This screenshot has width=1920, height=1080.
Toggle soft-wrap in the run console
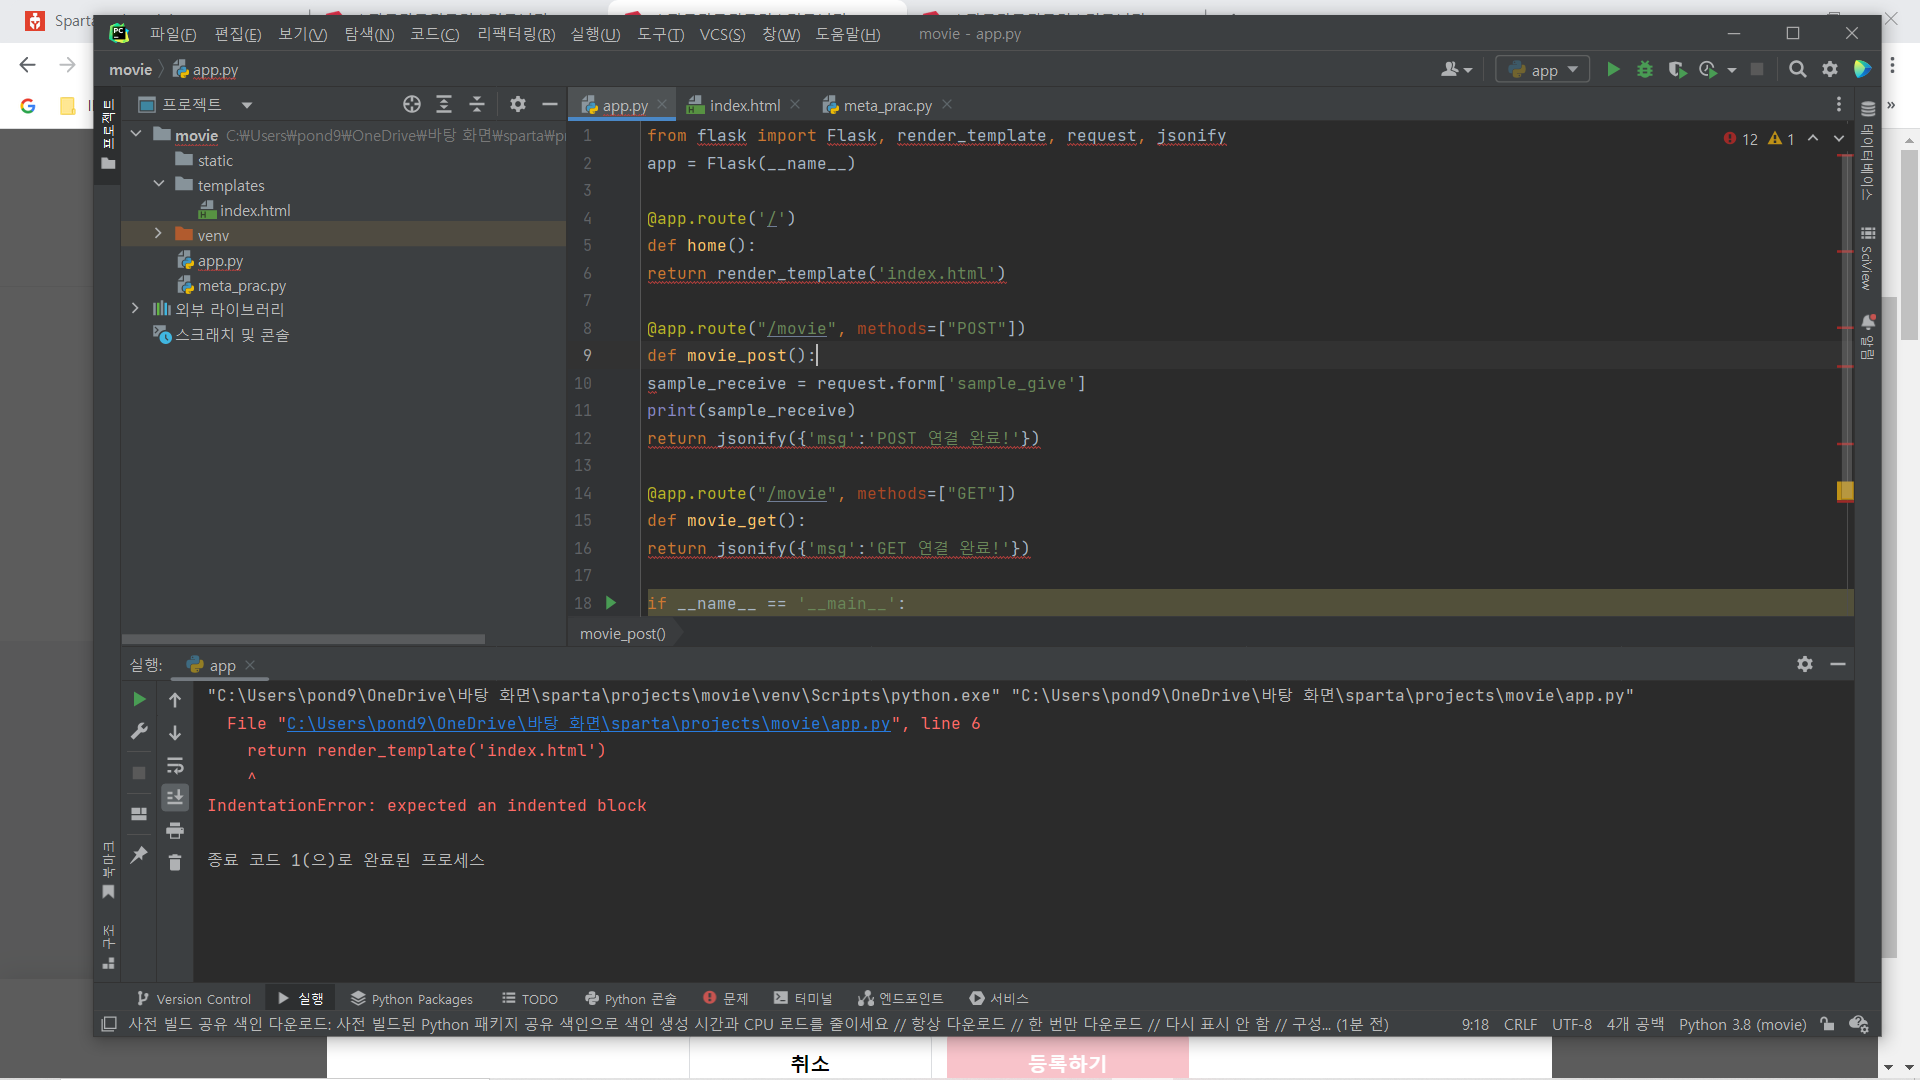(x=175, y=765)
